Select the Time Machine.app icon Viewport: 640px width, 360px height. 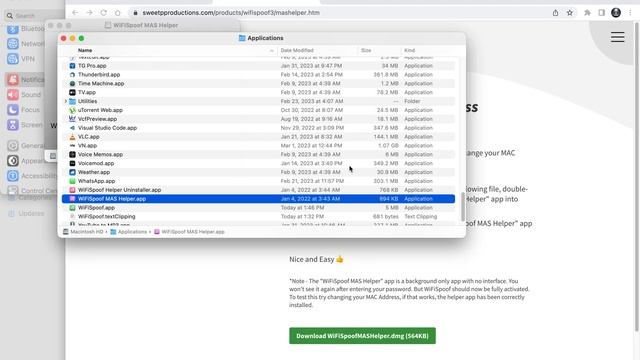tap(72, 83)
